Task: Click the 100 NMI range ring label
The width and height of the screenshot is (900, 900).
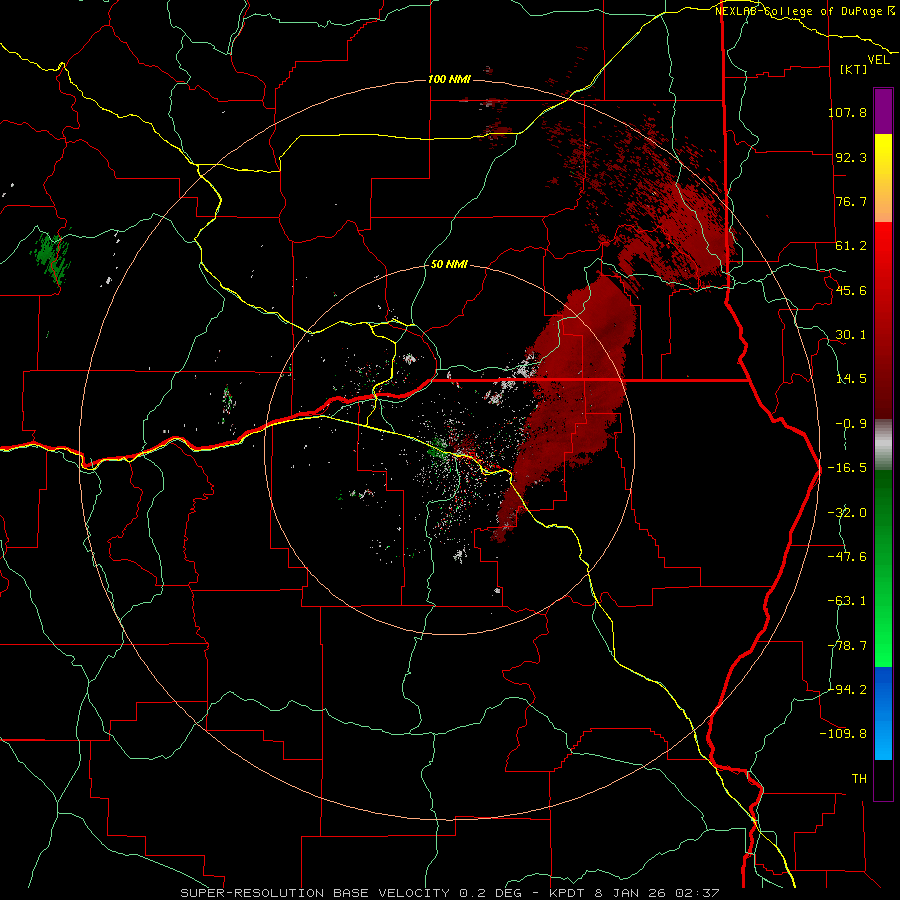Action: tap(449, 79)
